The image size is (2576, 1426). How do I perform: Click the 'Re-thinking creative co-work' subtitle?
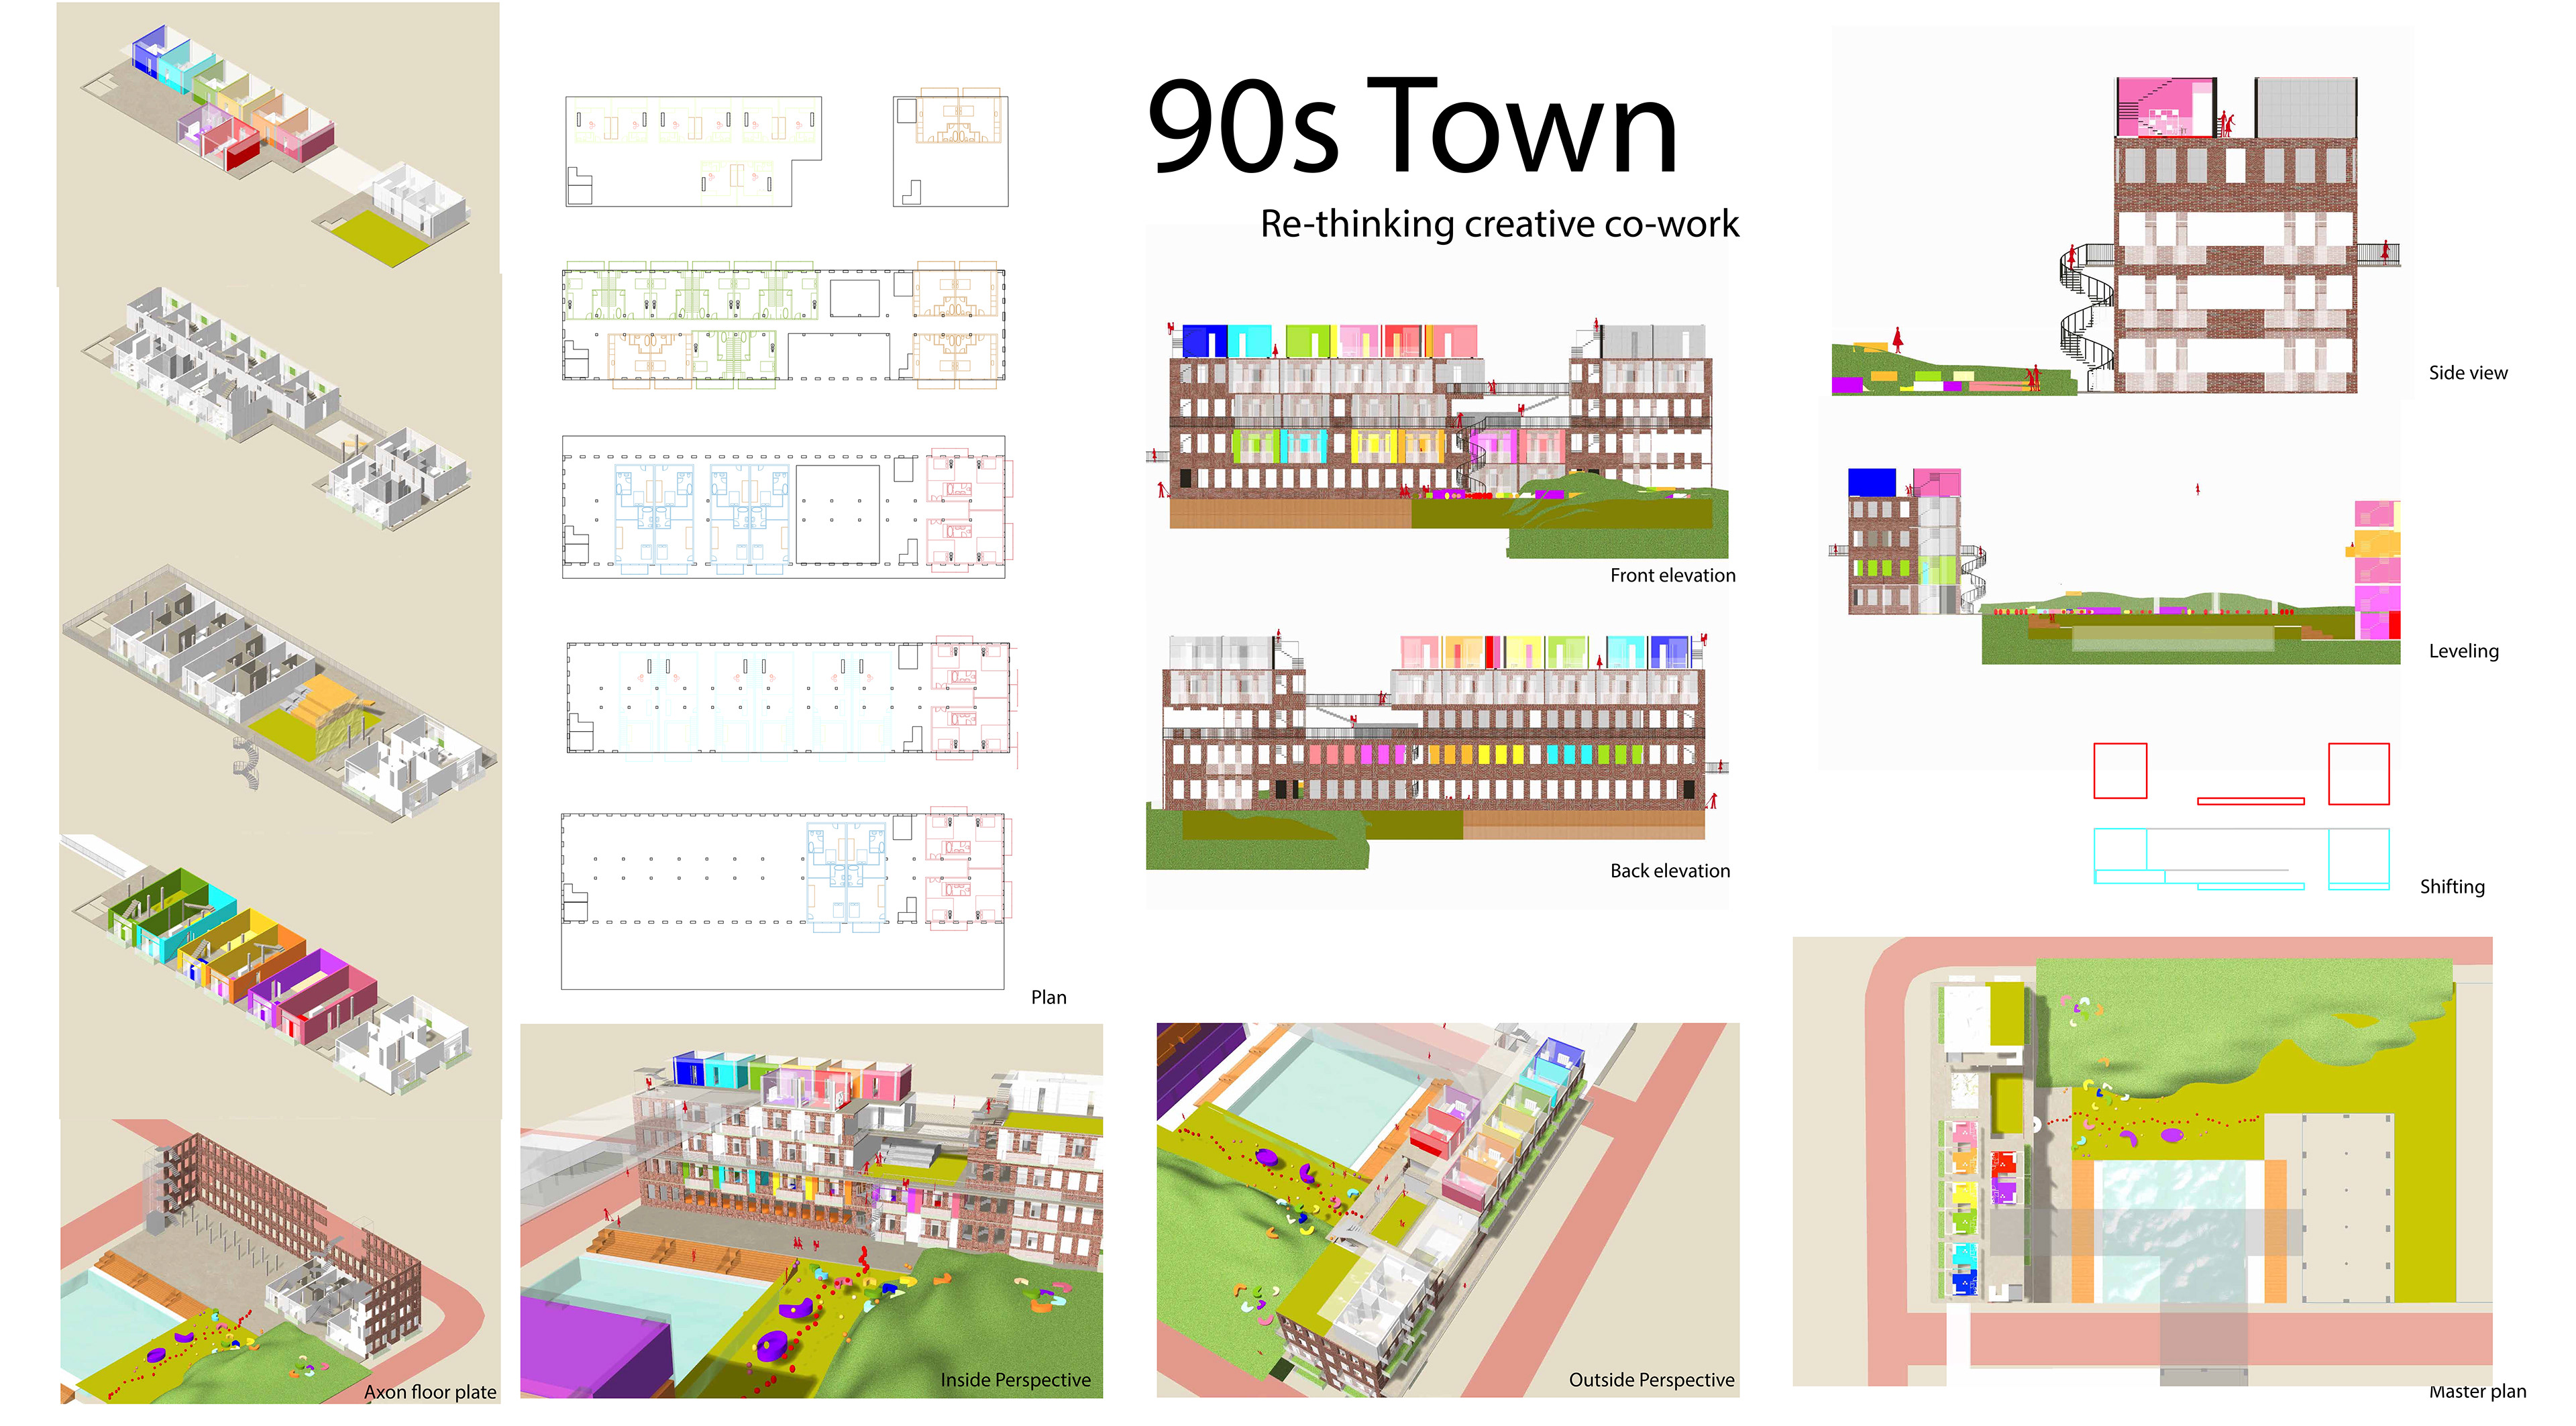pyautogui.click(x=1499, y=224)
